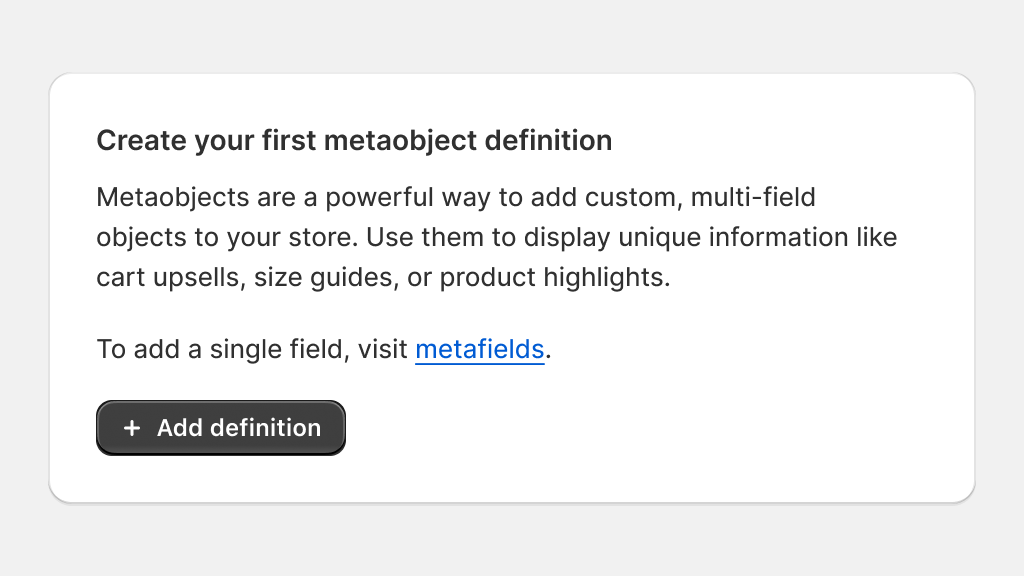
Task: Click the 'To add a single field, visit' text
Action: click(x=252, y=349)
